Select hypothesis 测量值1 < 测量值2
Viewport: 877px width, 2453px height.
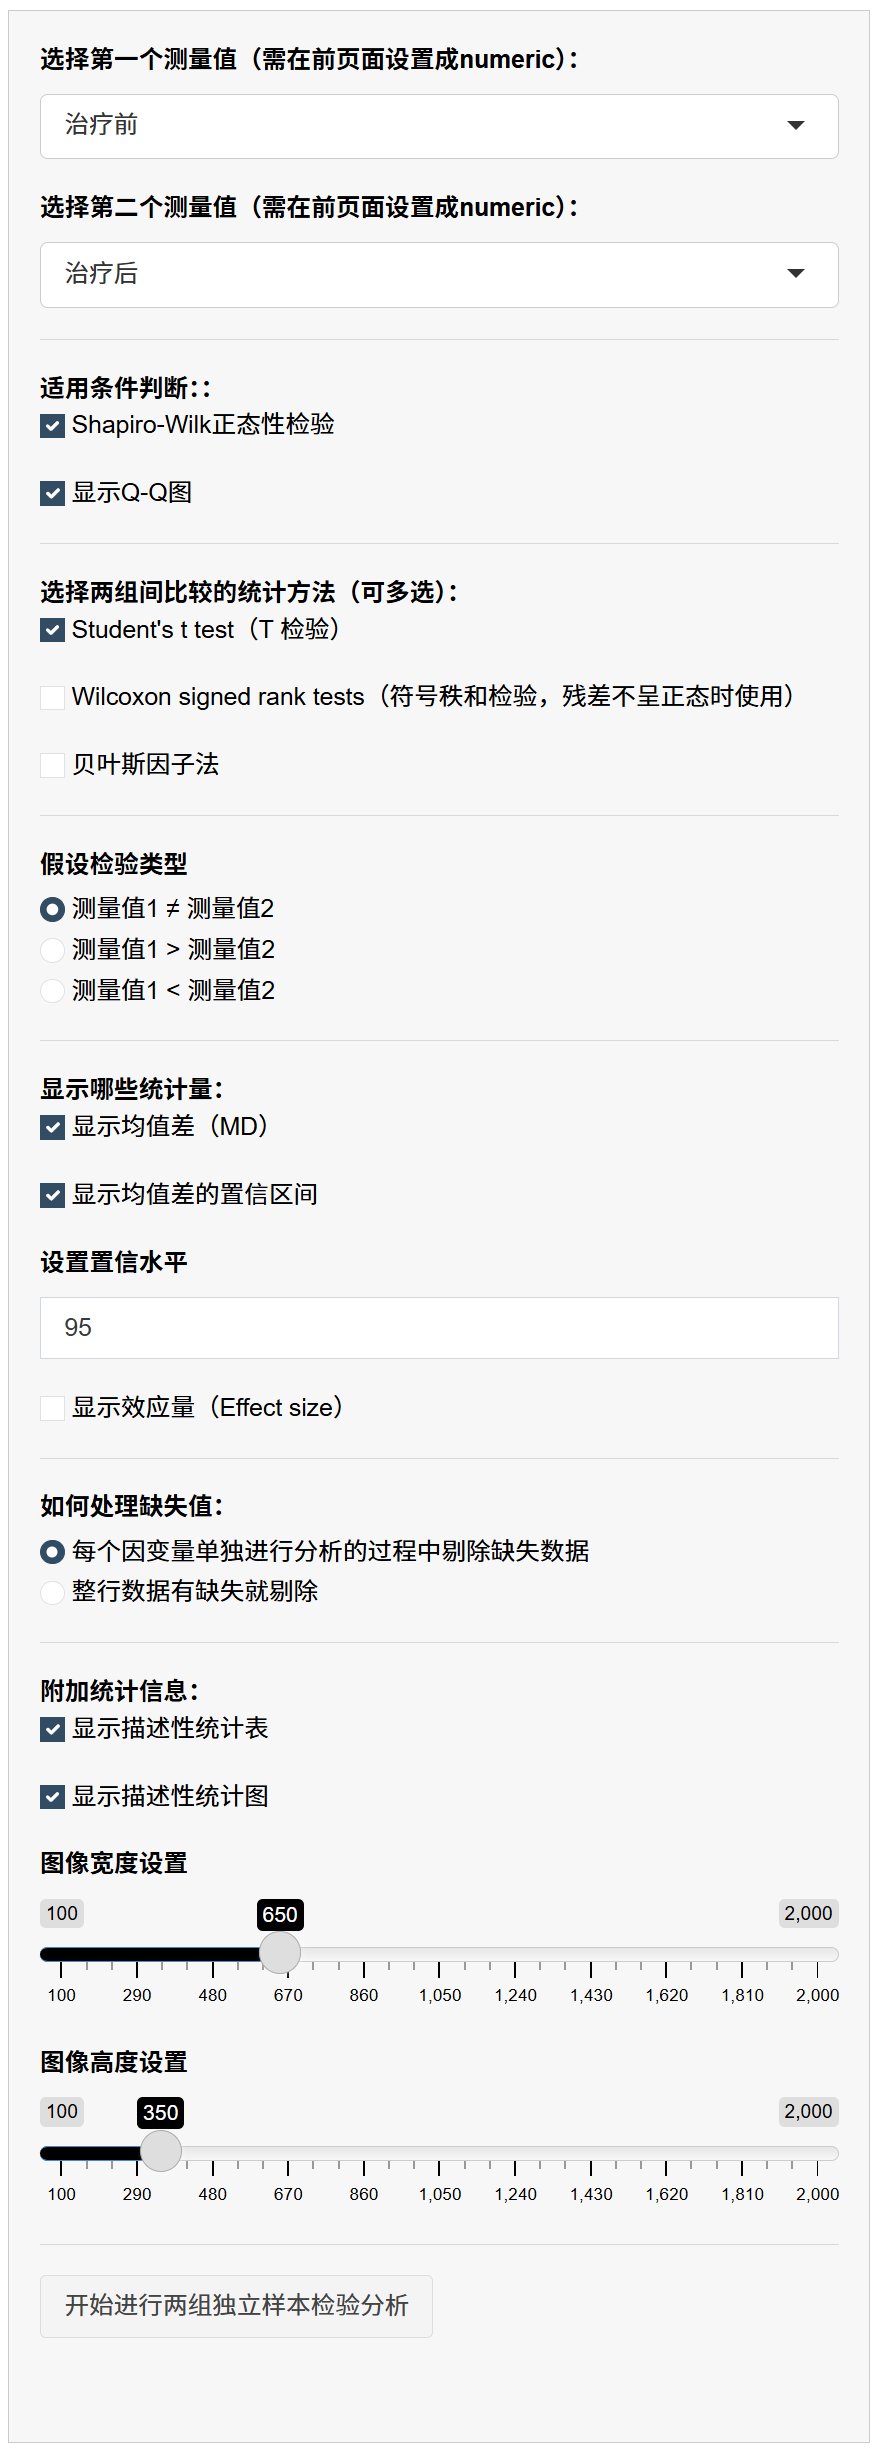[x=53, y=991]
